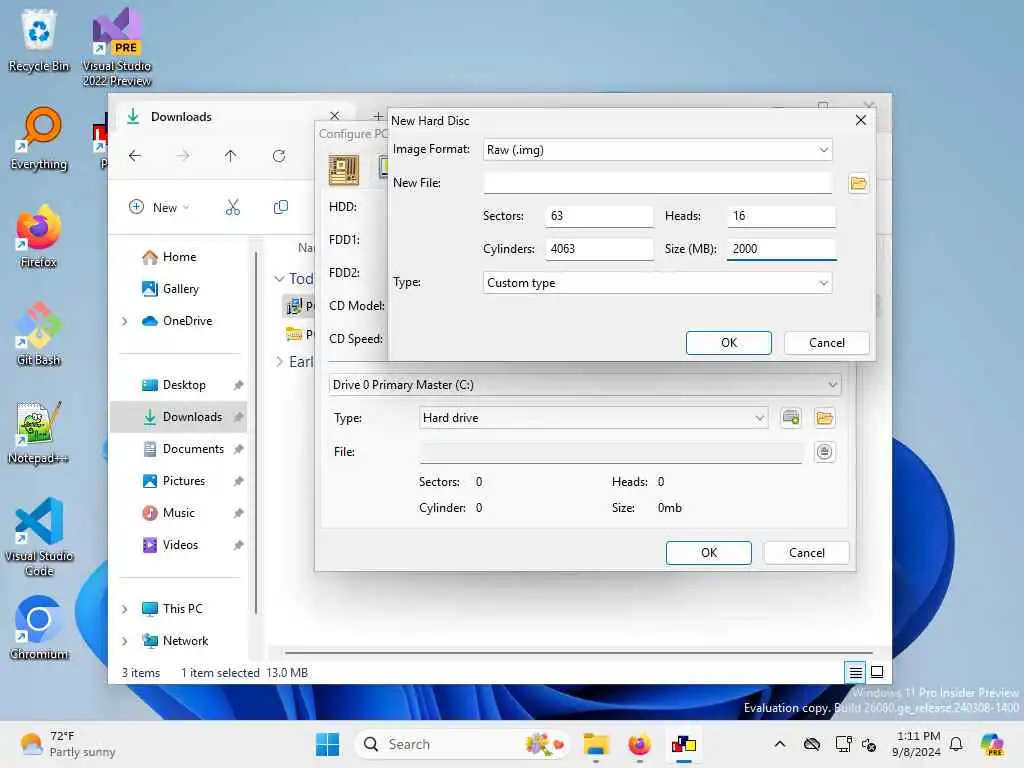Go up one folder in Explorer
Image resolution: width=1024 pixels, height=768 pixels.
(x=231, y=156)
